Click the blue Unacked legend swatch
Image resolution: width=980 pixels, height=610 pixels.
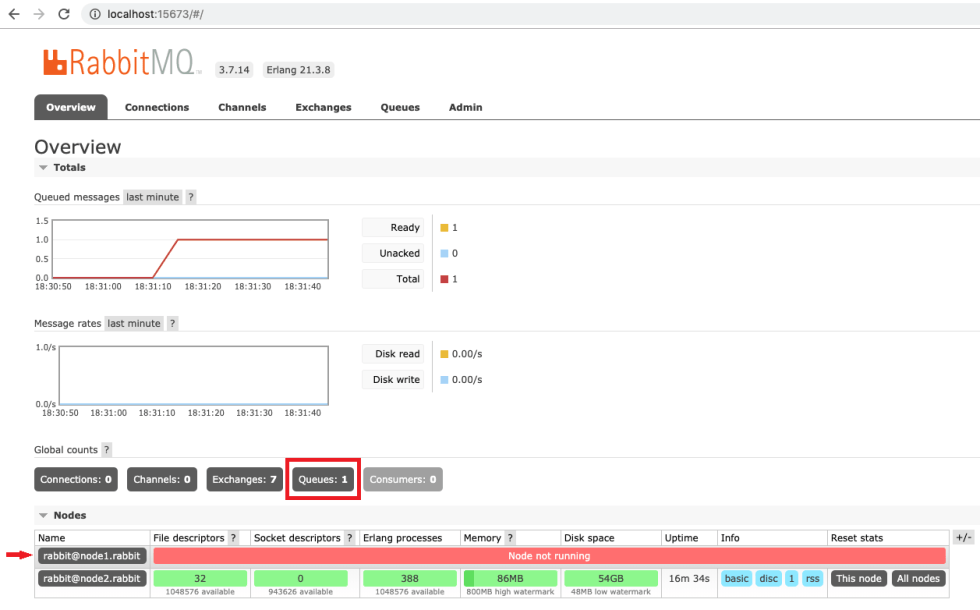click(444, 253)
